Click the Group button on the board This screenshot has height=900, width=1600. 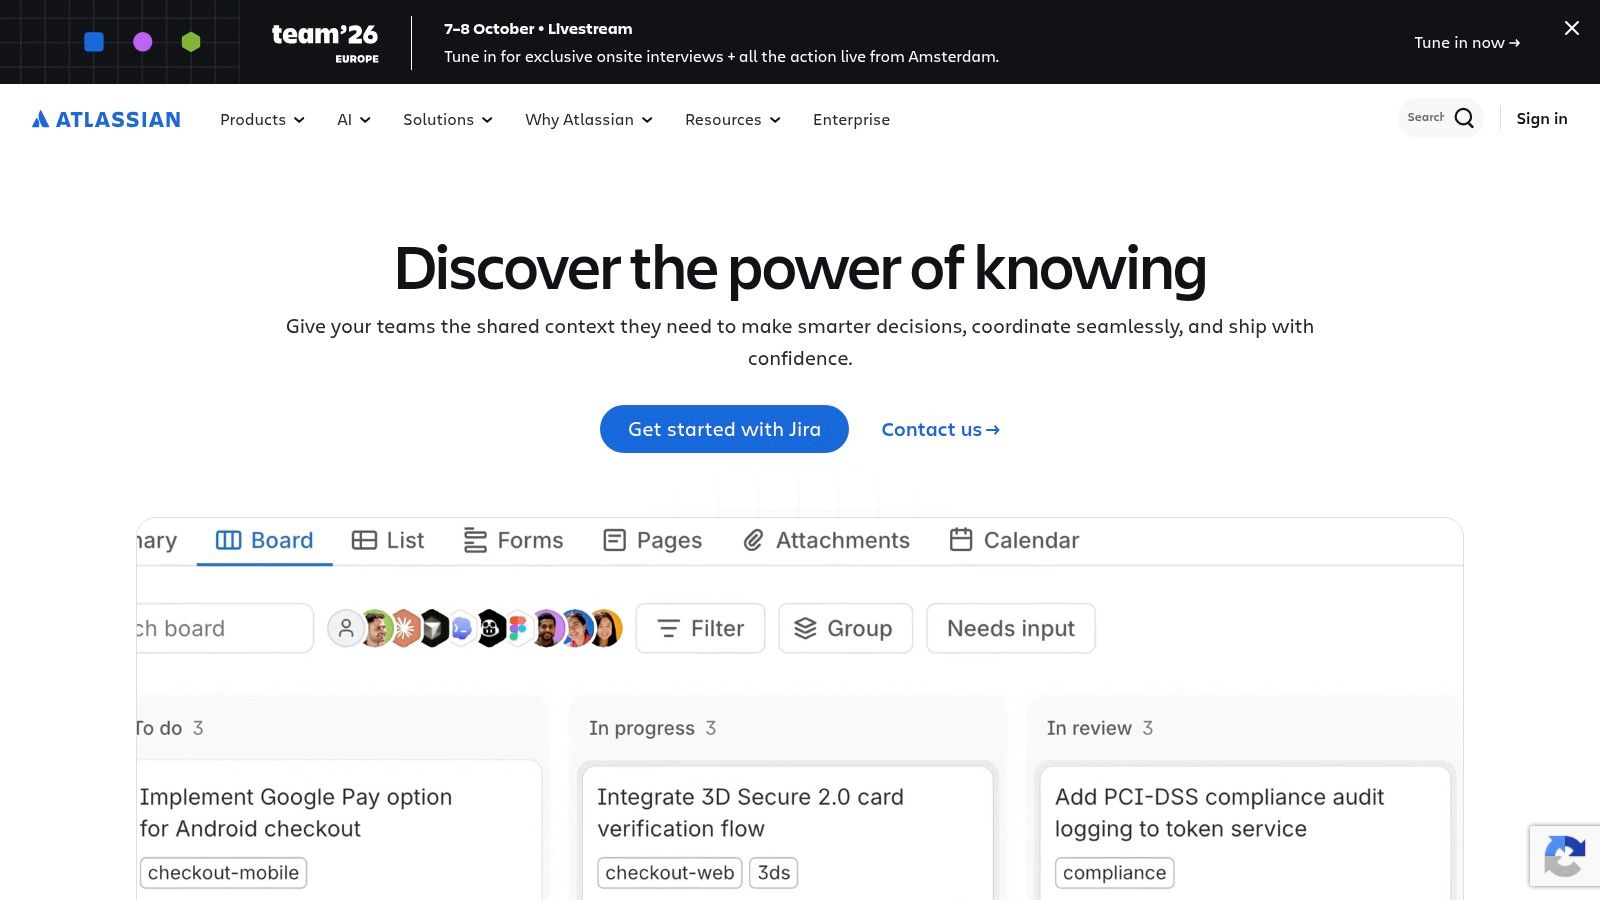[x=845, y=628]
